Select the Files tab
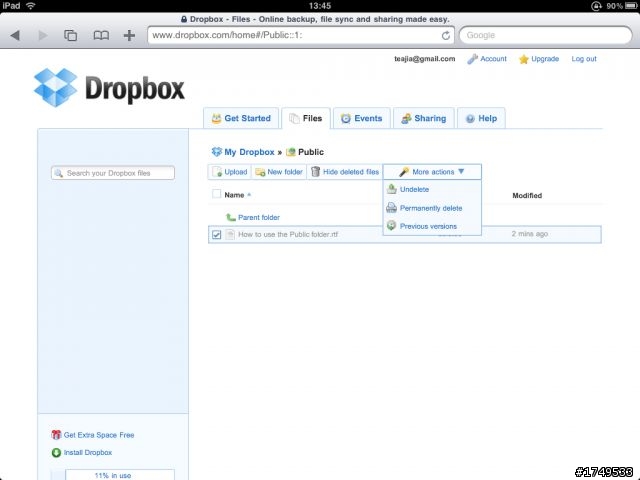This screenshot has width=640, height=480. [306, 118]
